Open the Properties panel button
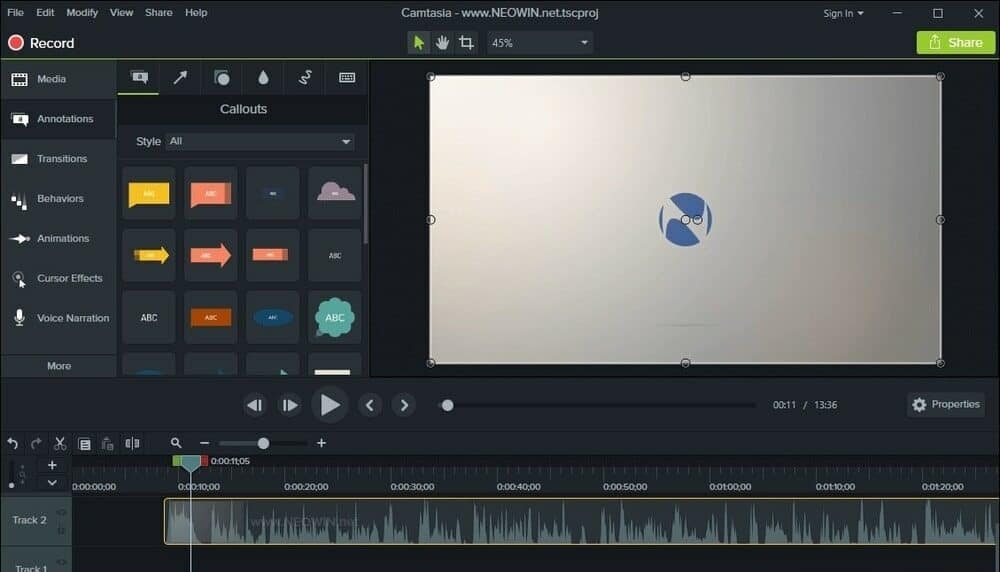This screenshot has width=1000, height=572. point(945,405)
